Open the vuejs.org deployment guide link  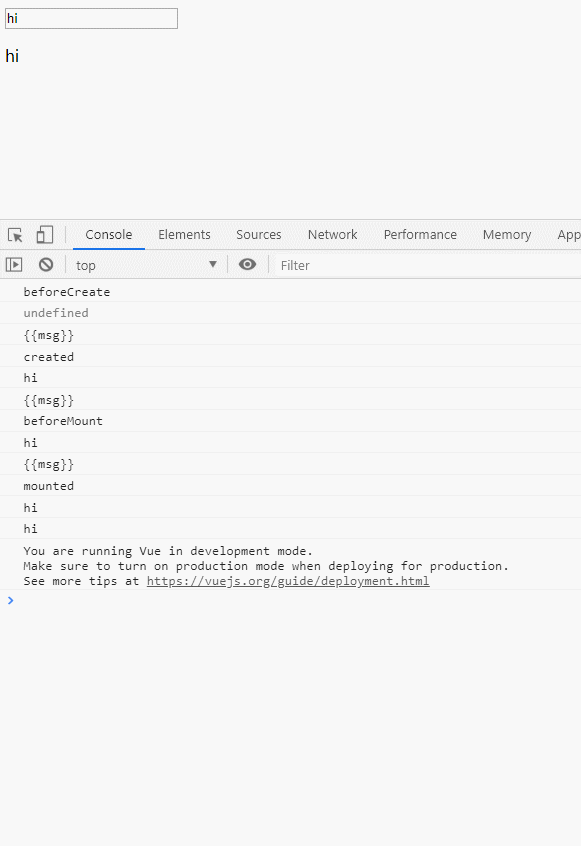coord(288,581)
